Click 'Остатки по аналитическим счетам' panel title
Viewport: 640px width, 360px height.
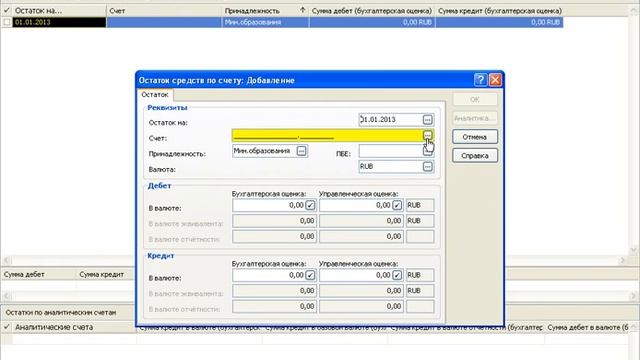pyautogui.click(x=61, y=313)
